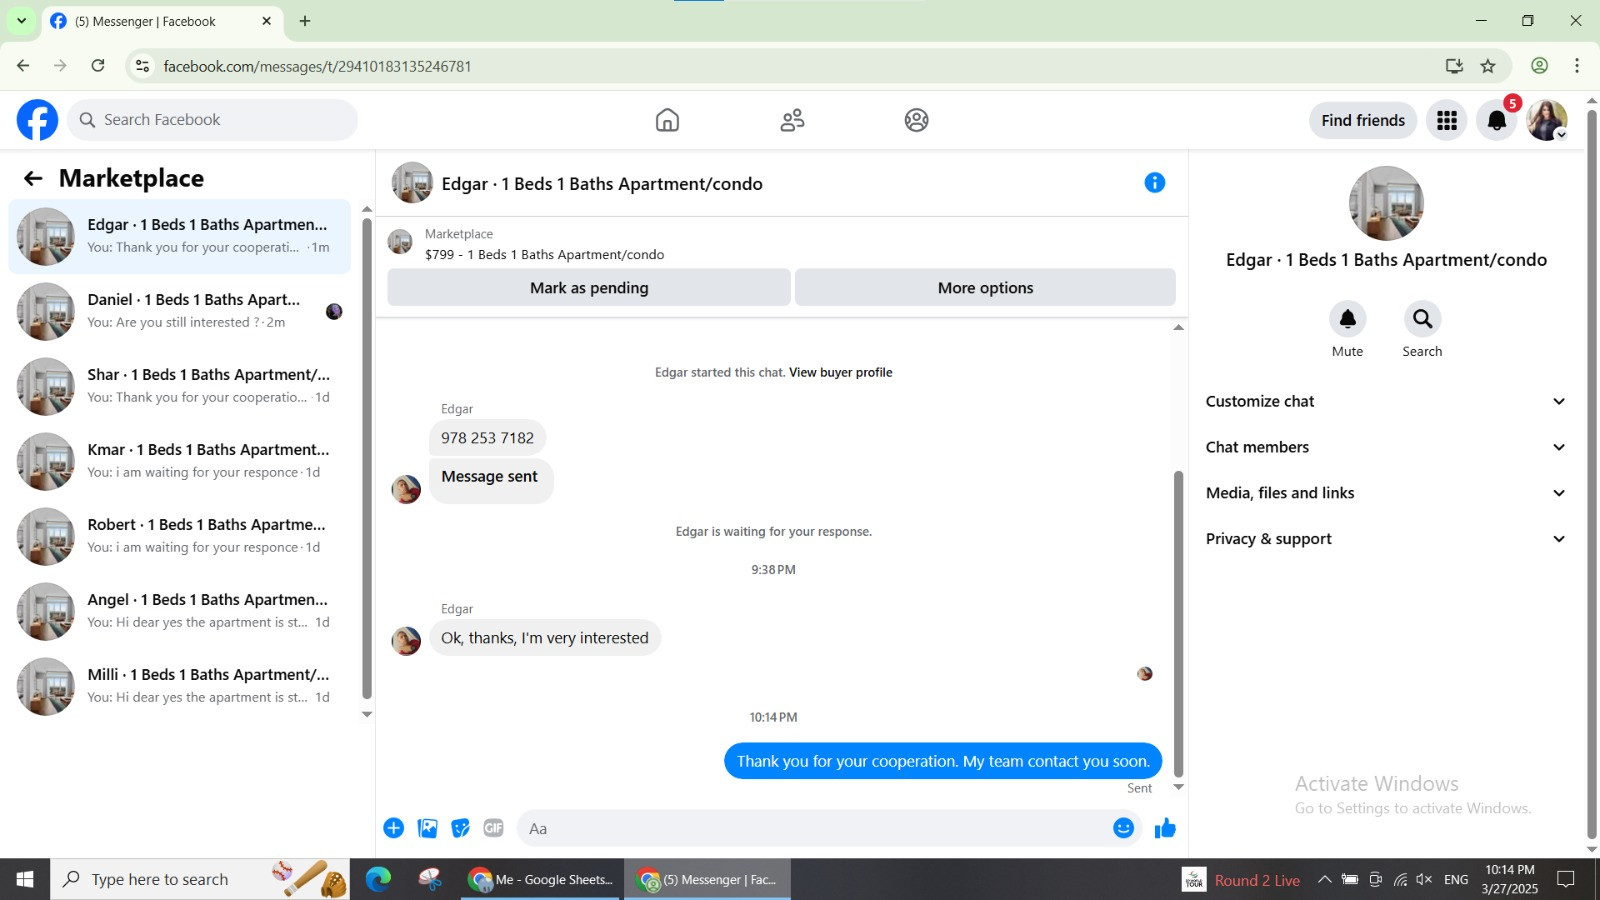
Task: Click the browser address bar URL
Action: [x=317, y=66]
